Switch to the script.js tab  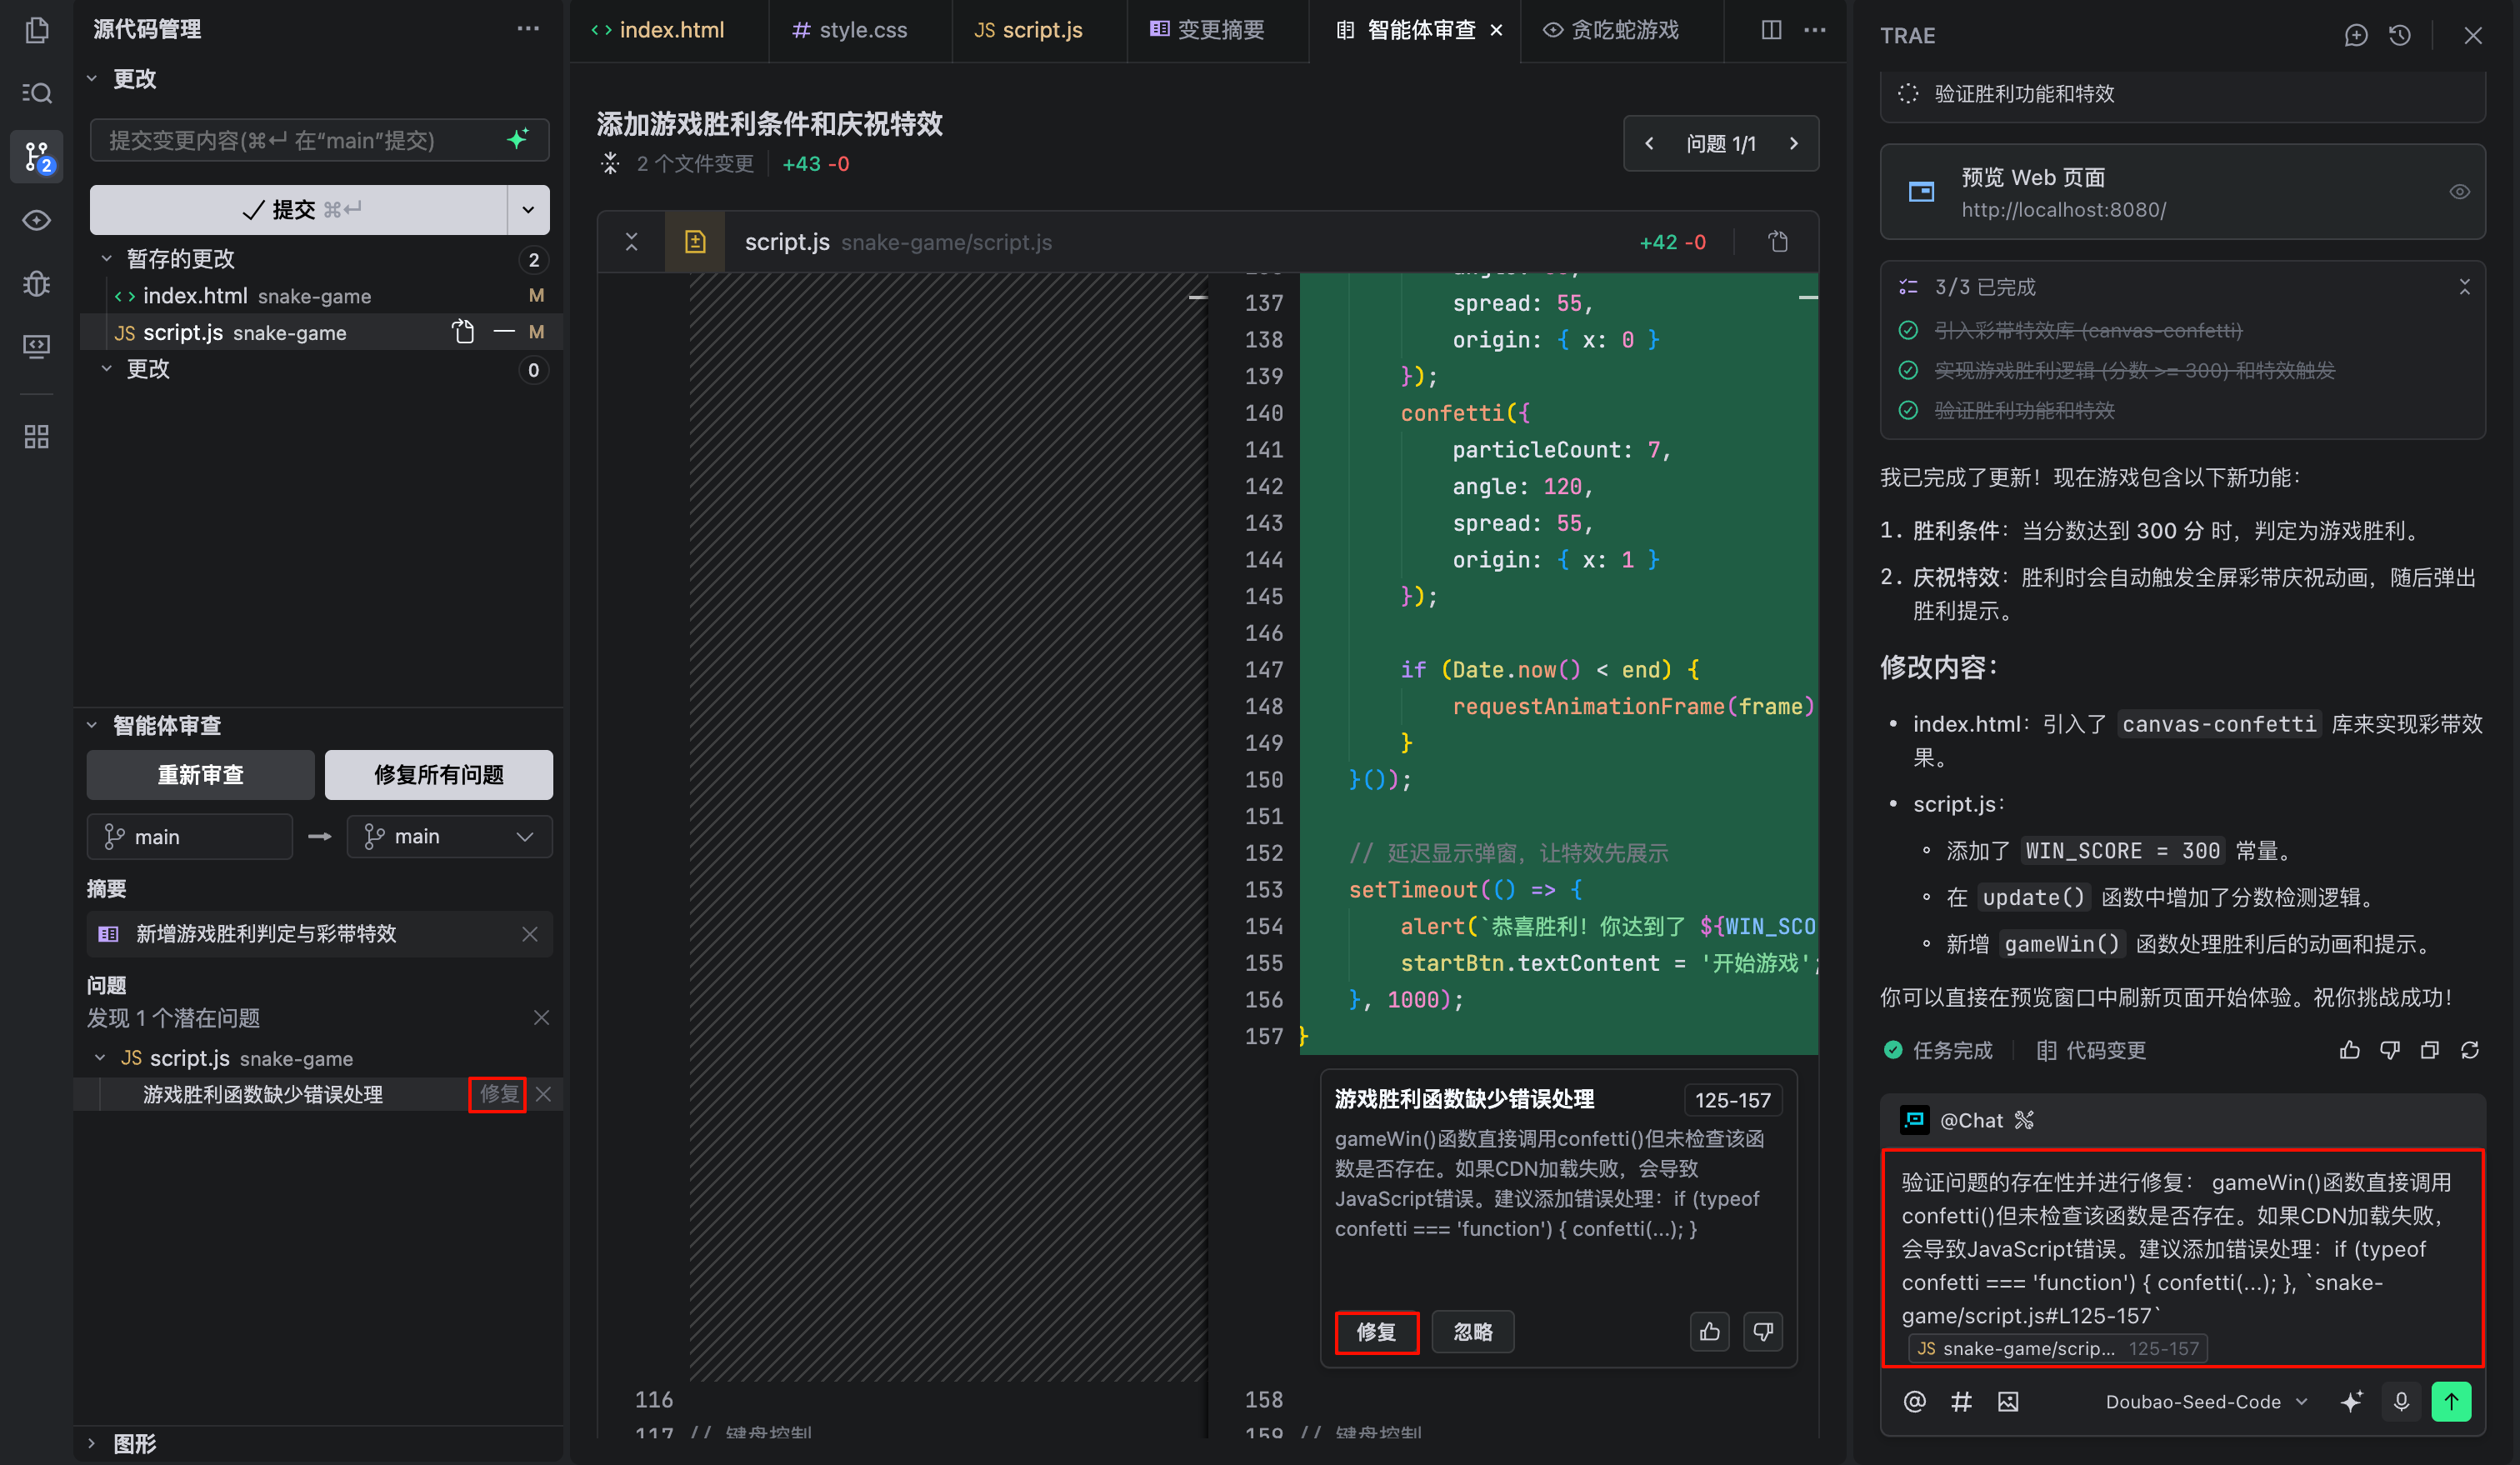click(1029, 30)
